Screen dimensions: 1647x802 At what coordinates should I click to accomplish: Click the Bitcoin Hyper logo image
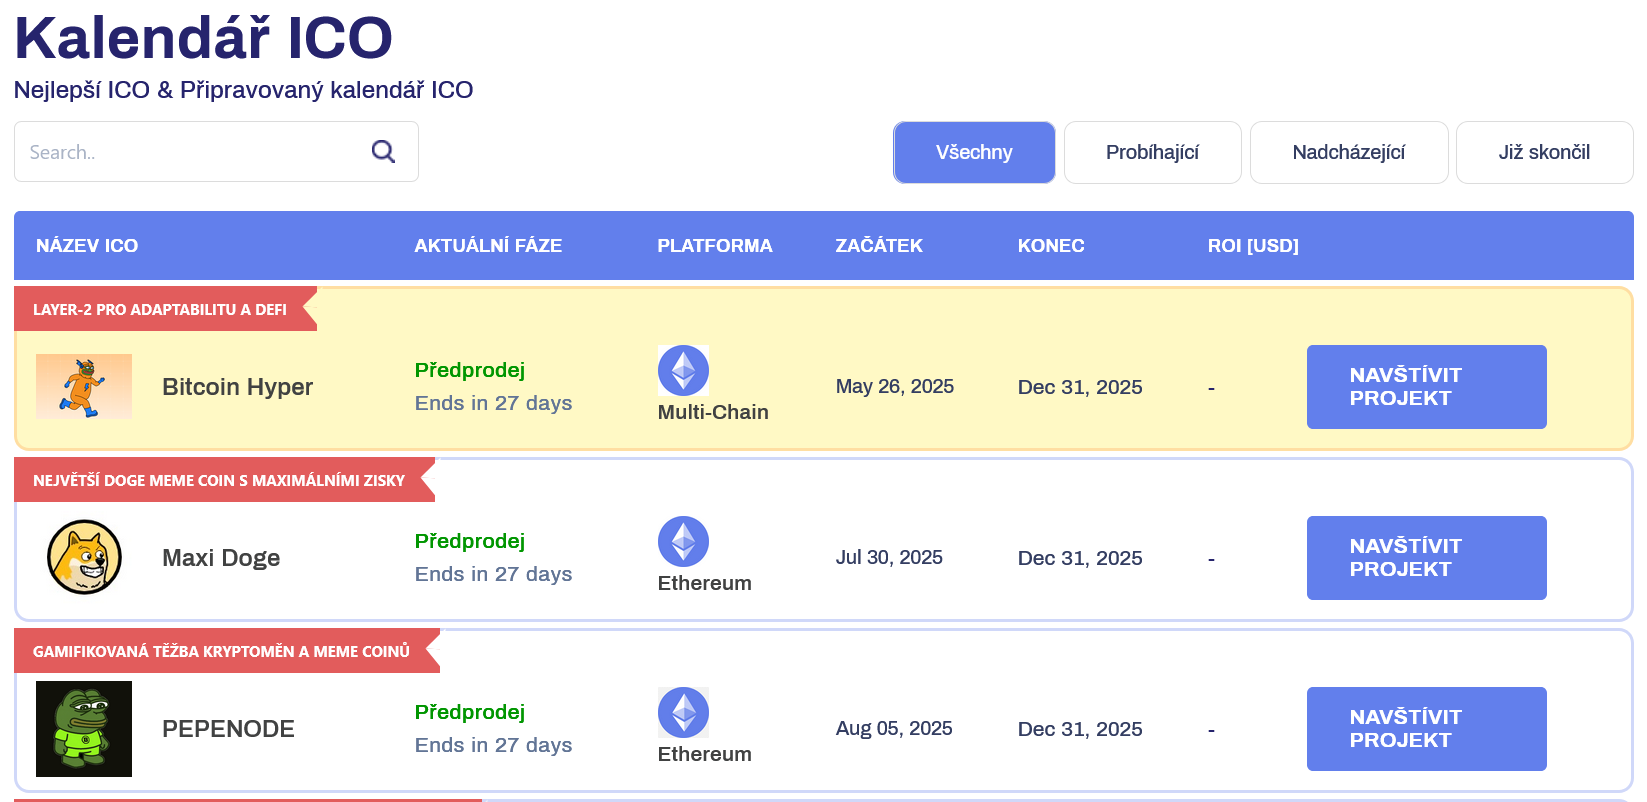pyautogui.click(x=84, y=386)
